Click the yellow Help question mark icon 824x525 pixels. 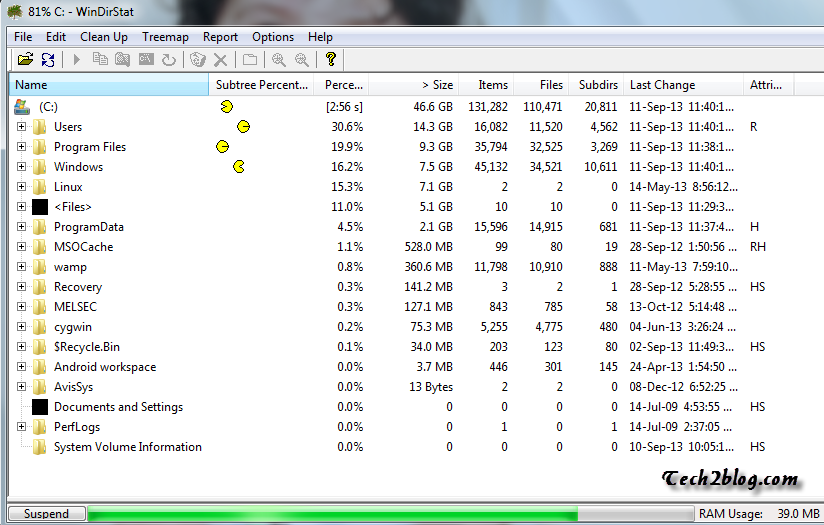pos(331,59)
